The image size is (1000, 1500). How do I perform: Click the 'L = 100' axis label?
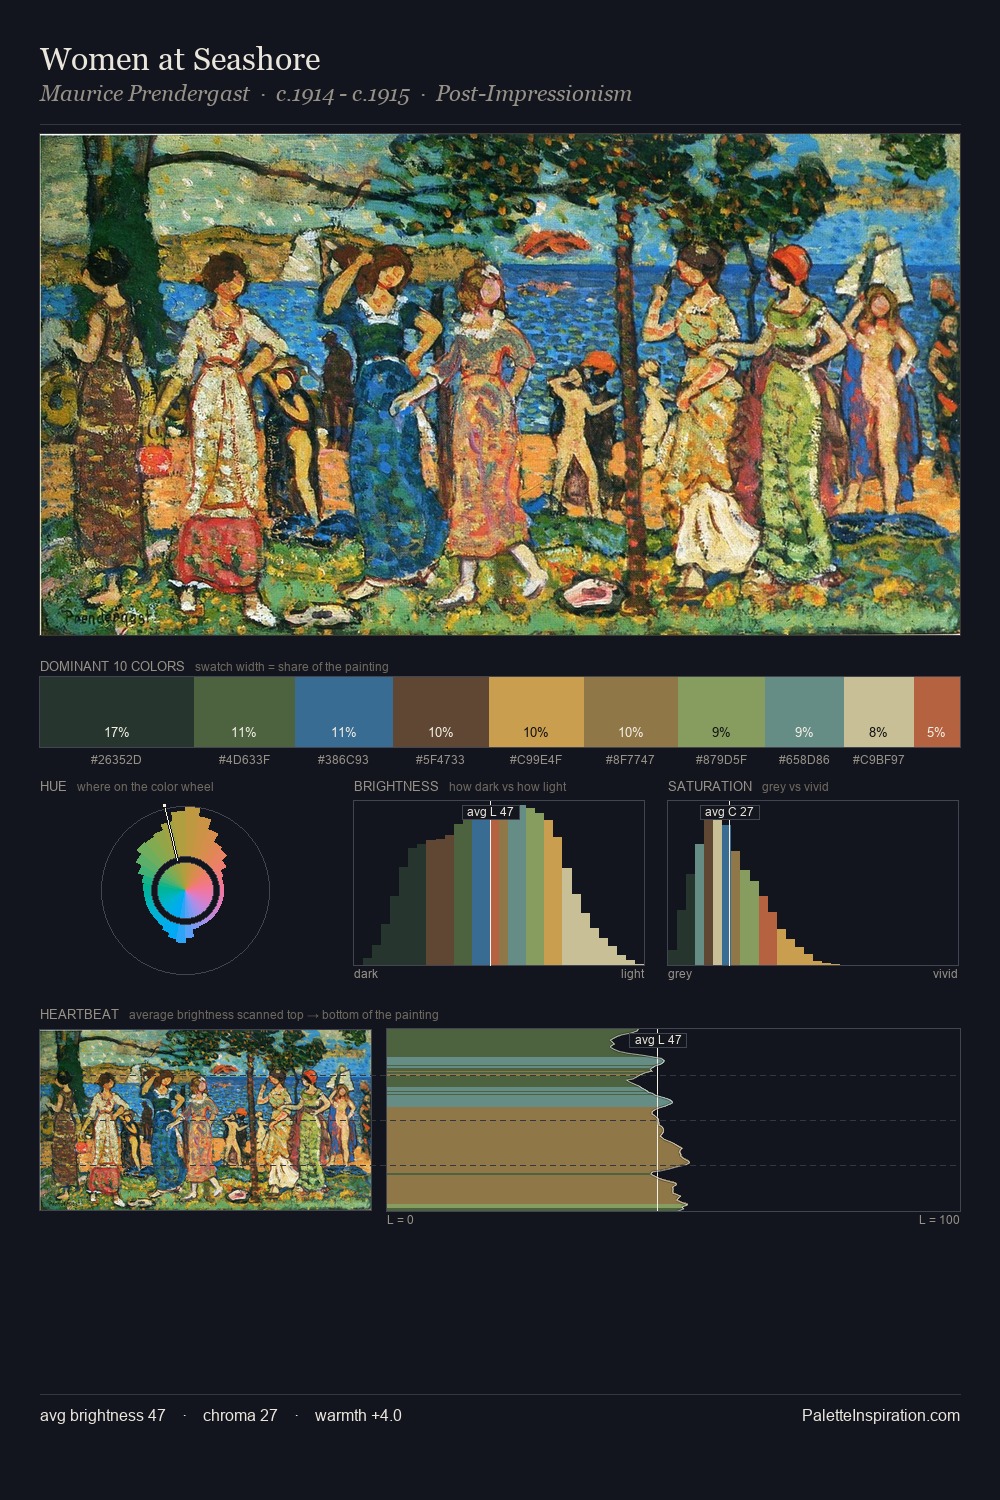939,1220
